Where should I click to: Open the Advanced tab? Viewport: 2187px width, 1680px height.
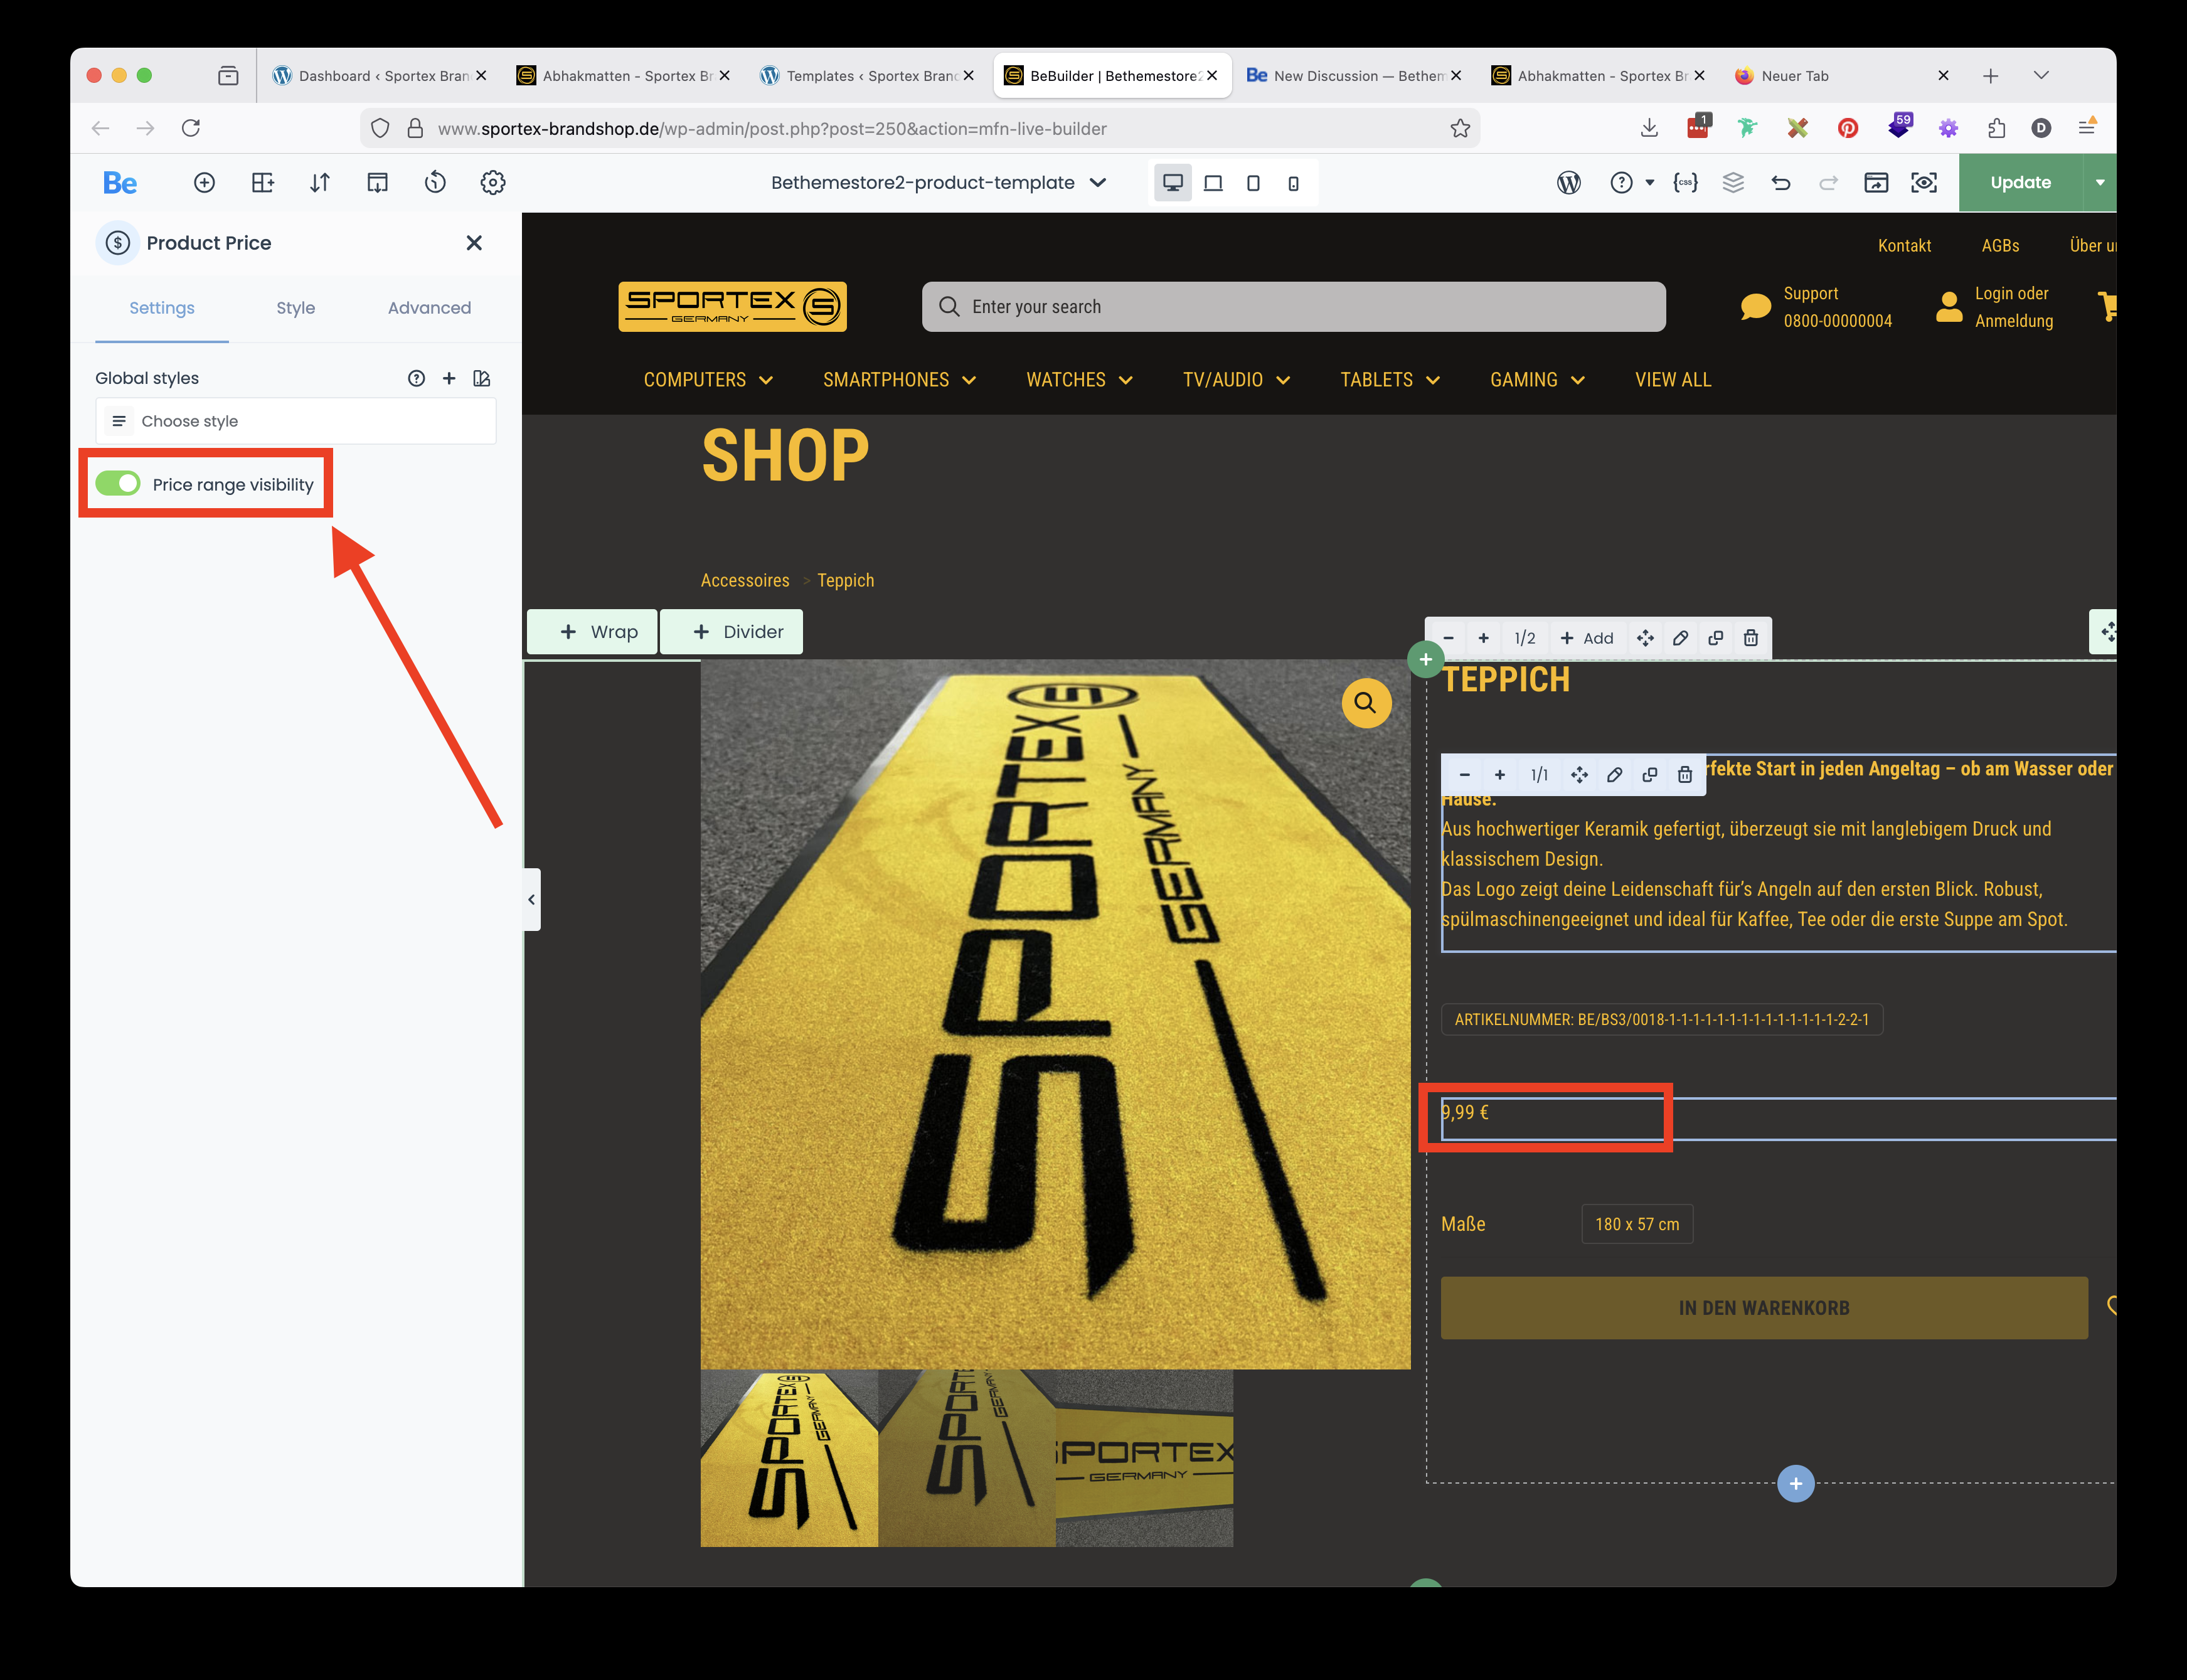(429, 308)
